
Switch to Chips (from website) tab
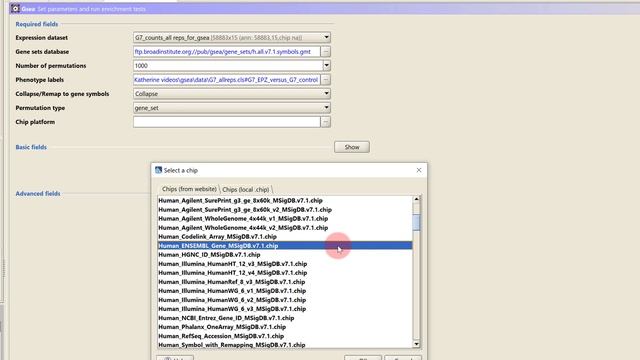point(189,189)
